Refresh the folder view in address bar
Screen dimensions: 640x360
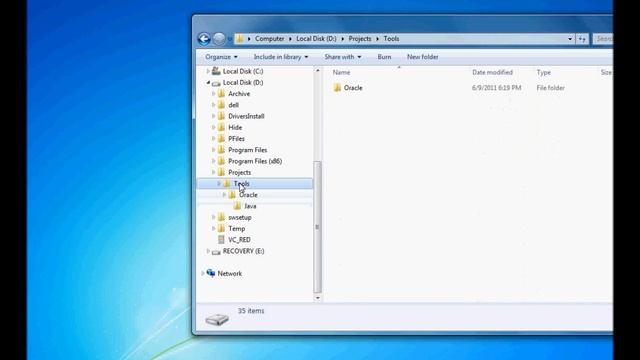[582, 39]
